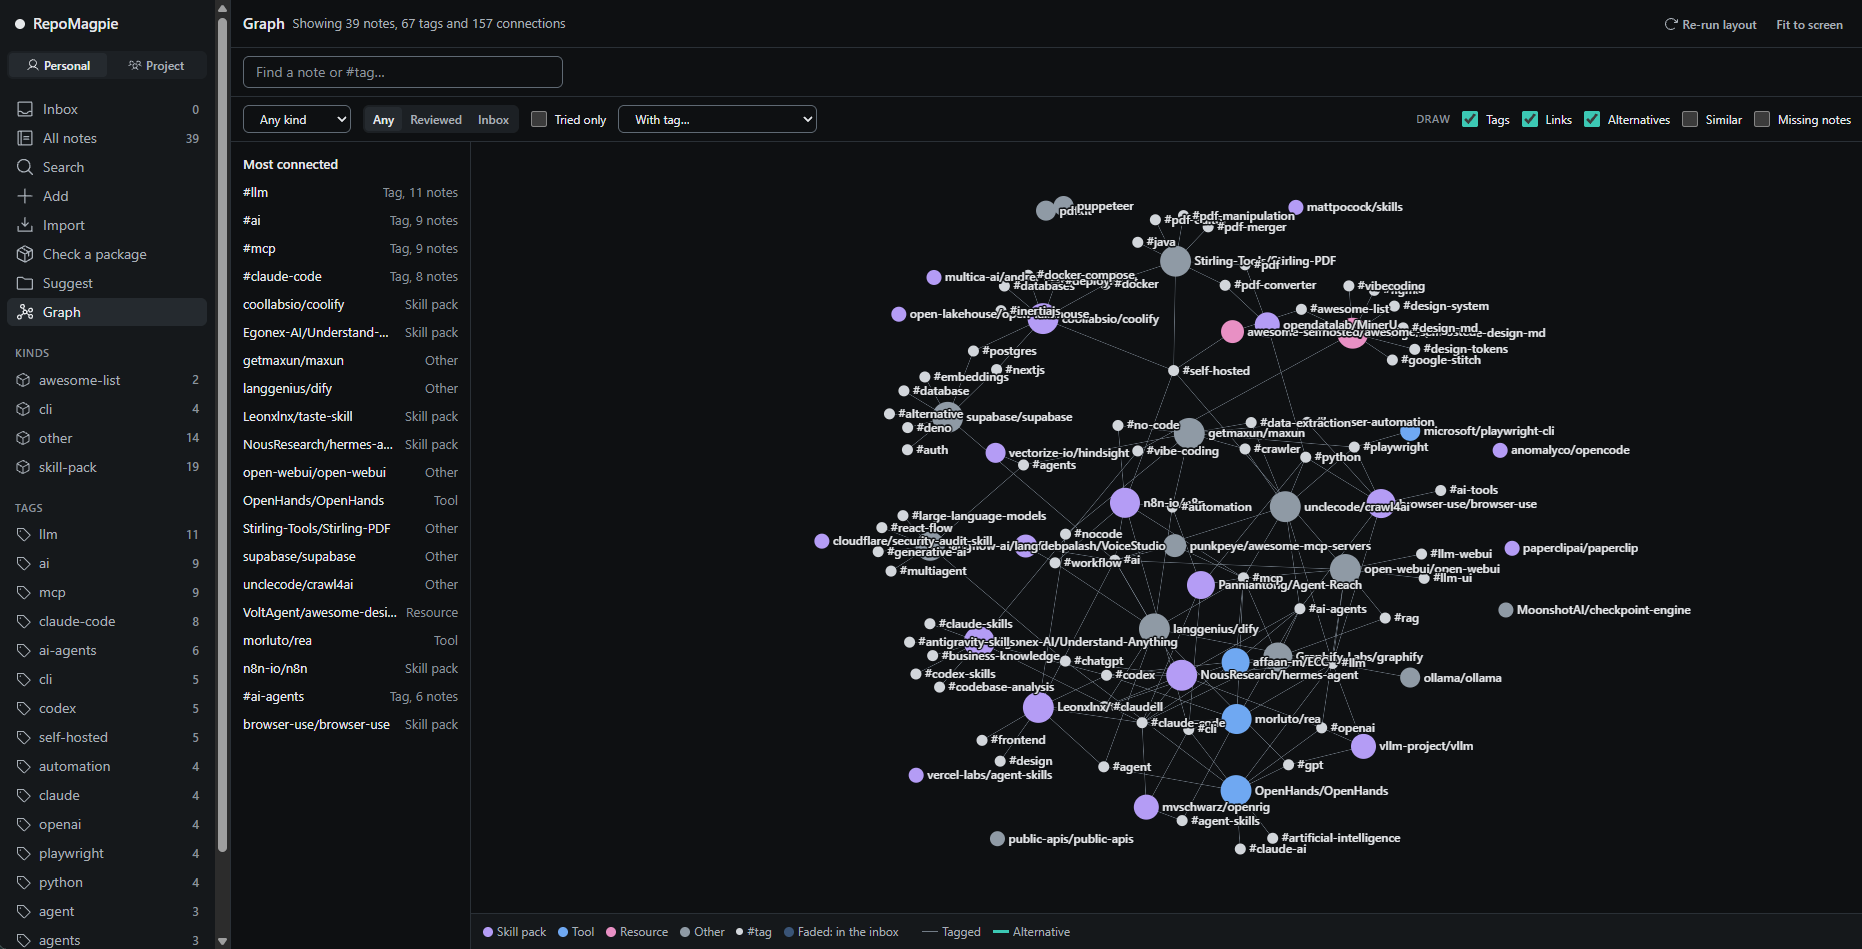Uncheck the Tags draw checkbox

click(x=1470, y=119)
